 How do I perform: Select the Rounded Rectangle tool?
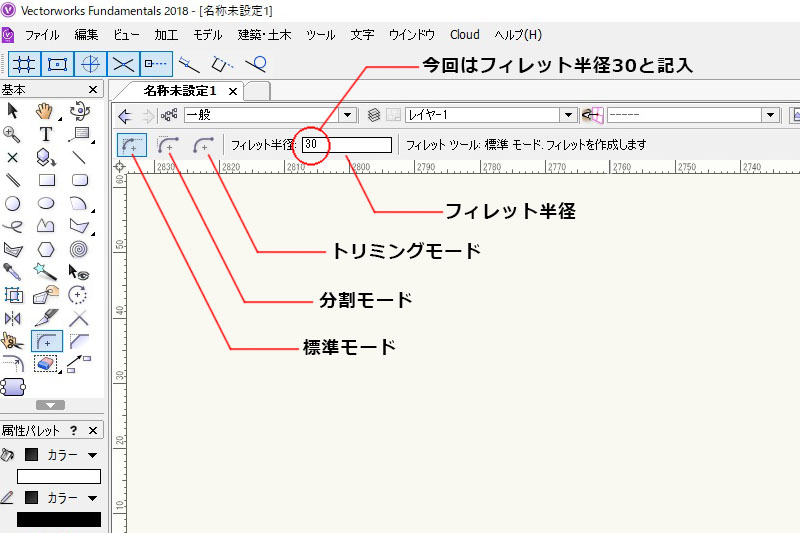pyautogui.click(x=80, y=180)
